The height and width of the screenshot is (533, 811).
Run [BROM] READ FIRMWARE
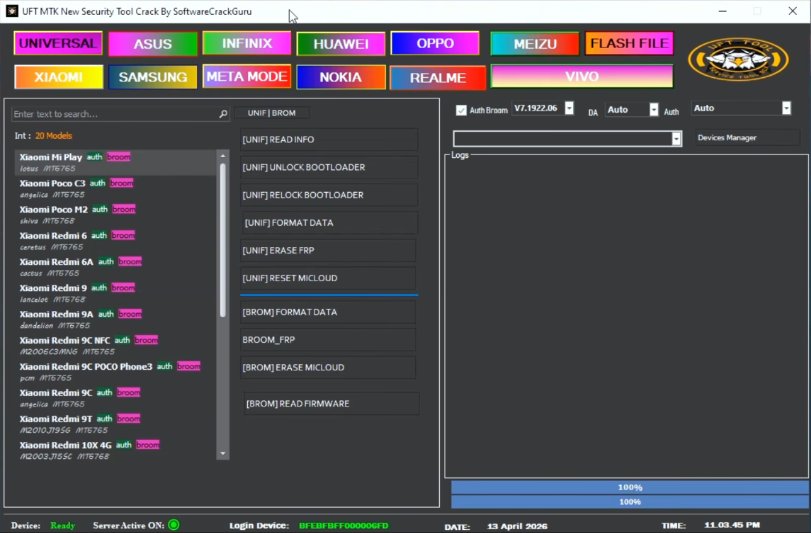[x=331, y=404]
